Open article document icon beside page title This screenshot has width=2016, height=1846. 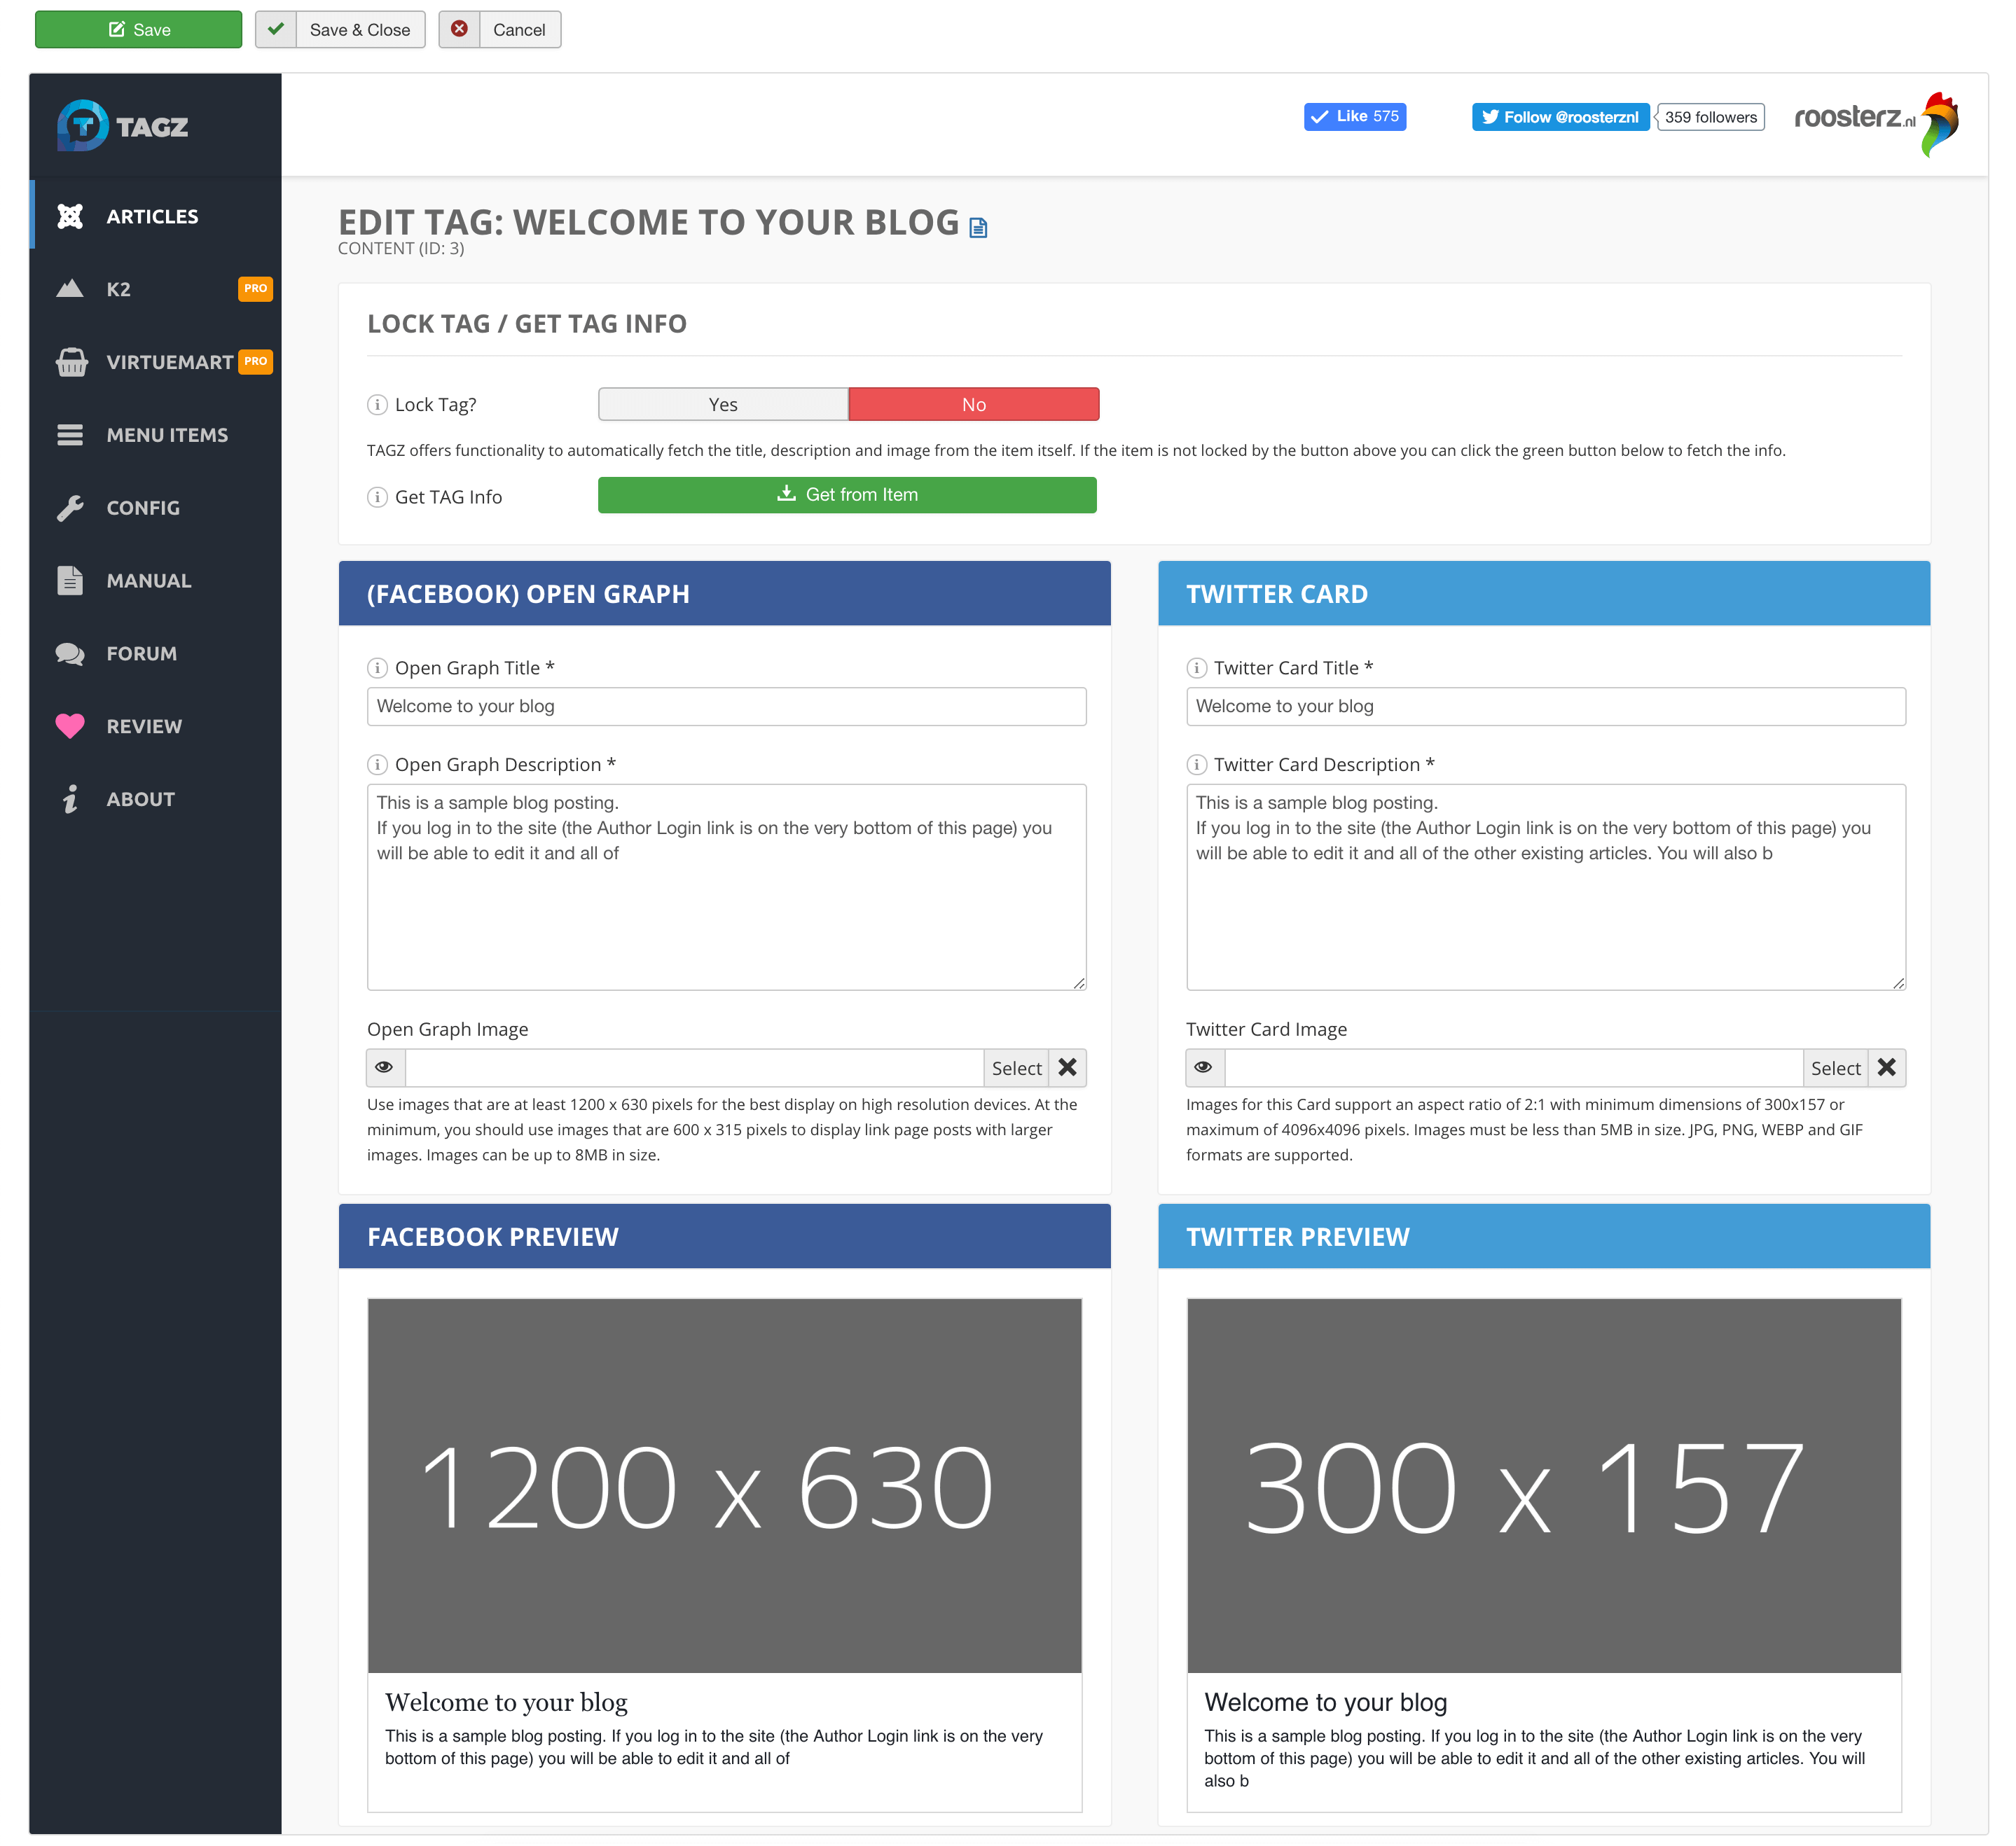pos(978,228)
